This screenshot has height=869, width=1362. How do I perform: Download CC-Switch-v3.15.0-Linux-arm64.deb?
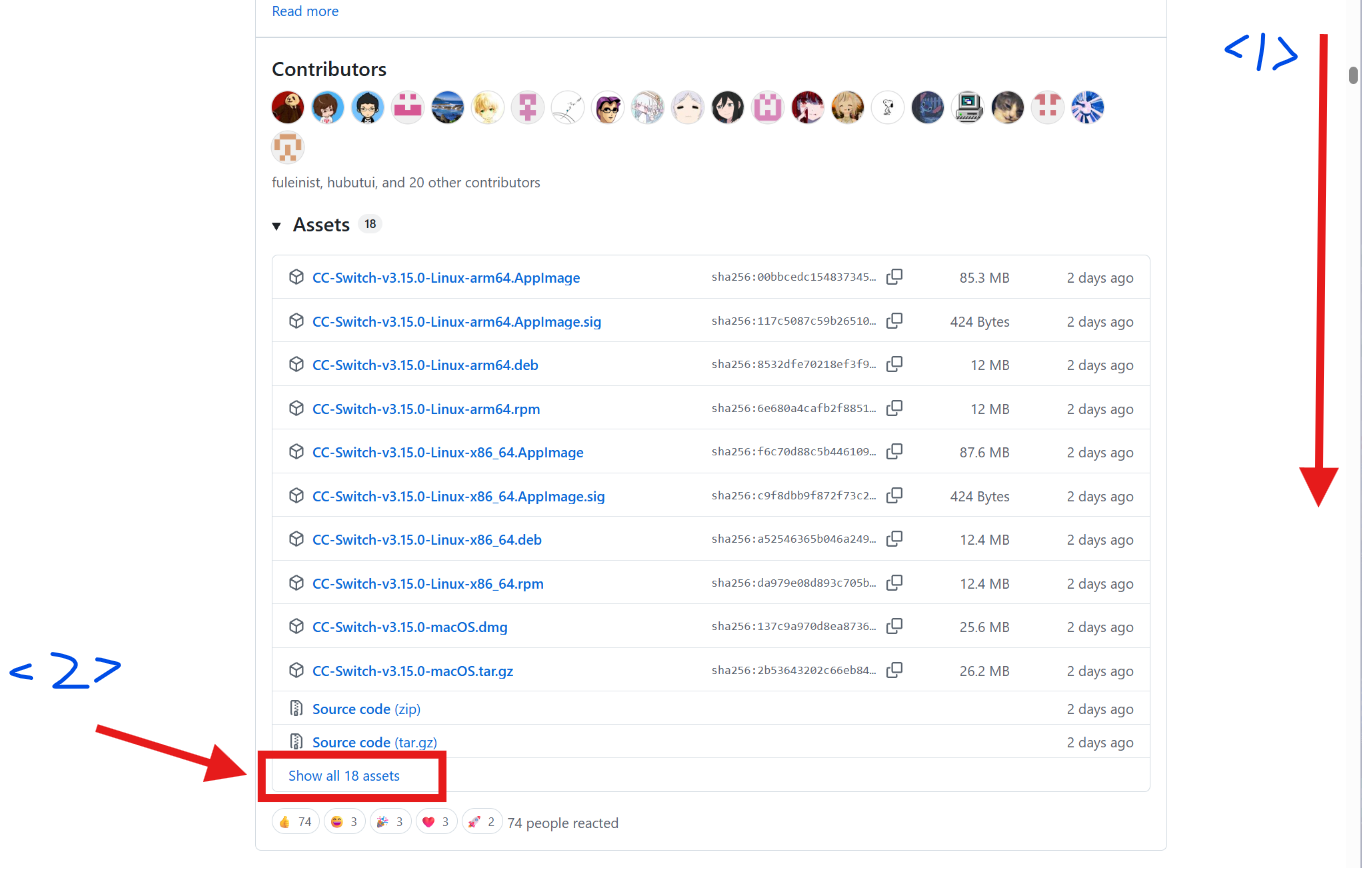[x=425, y=365]
